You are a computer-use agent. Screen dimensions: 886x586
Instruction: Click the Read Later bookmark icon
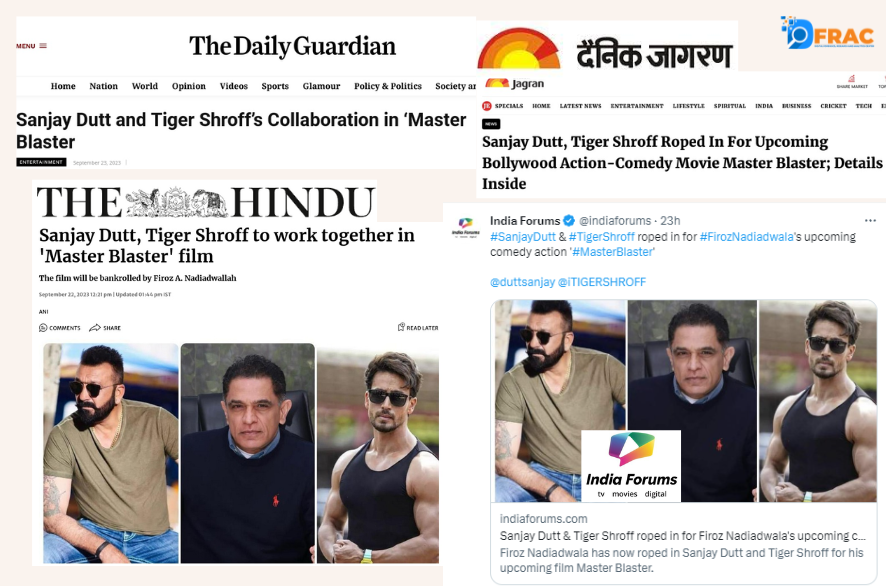pyautogui.click(x=401, y=327)
